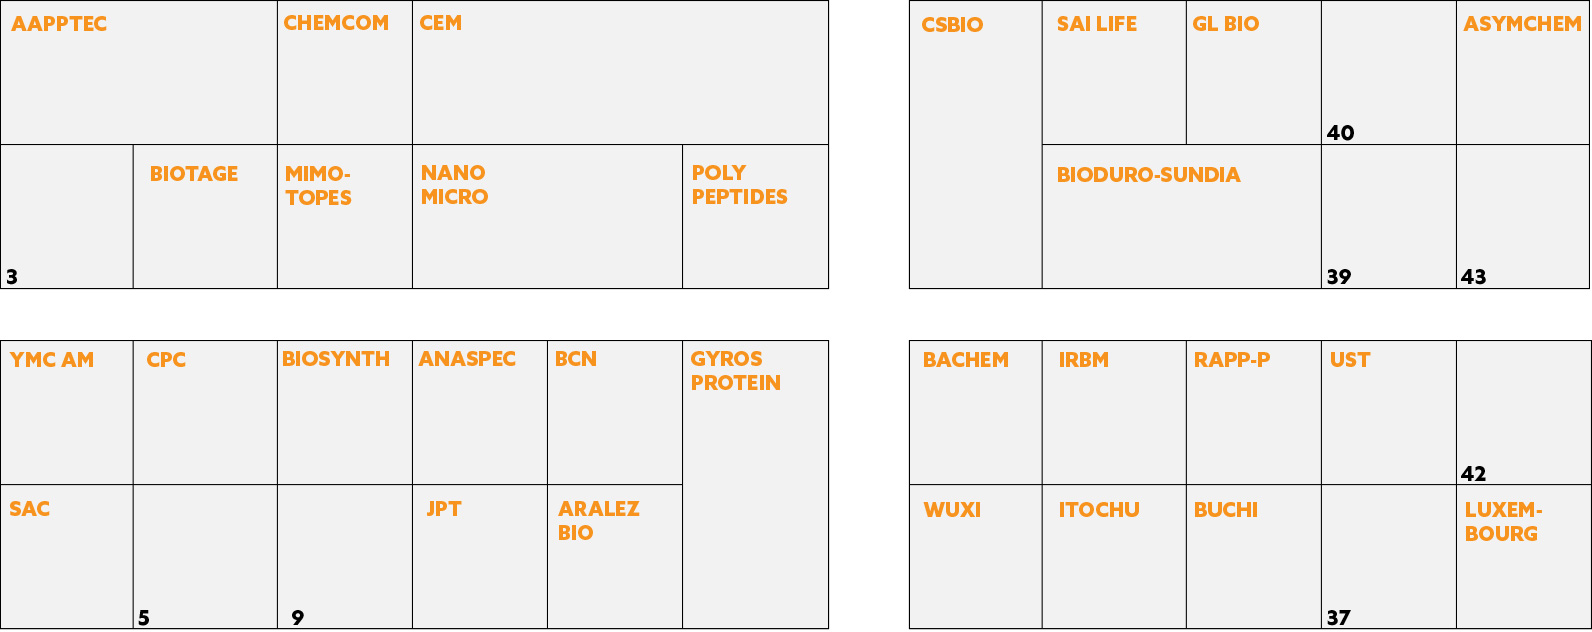Select the JPT booth

[x=480, y=557]
